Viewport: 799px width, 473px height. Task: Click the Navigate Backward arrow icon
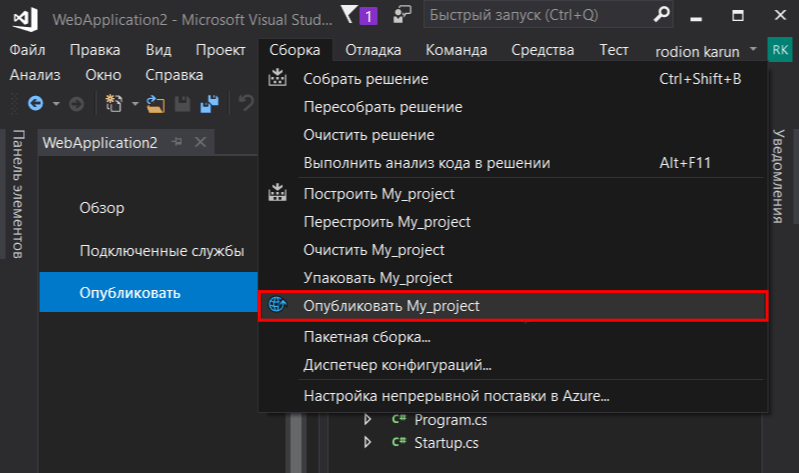[x=35, y=103]
